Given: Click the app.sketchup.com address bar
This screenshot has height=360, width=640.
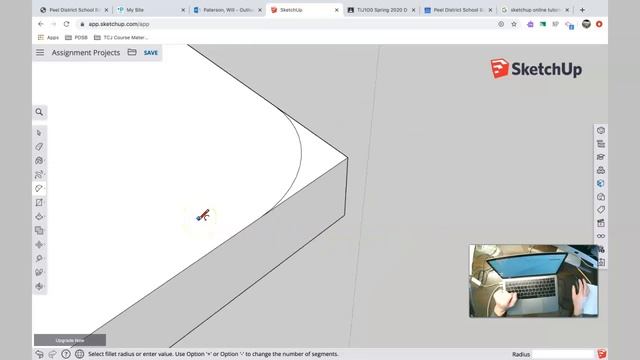Looking at the screenshot, I should (286, 24).
